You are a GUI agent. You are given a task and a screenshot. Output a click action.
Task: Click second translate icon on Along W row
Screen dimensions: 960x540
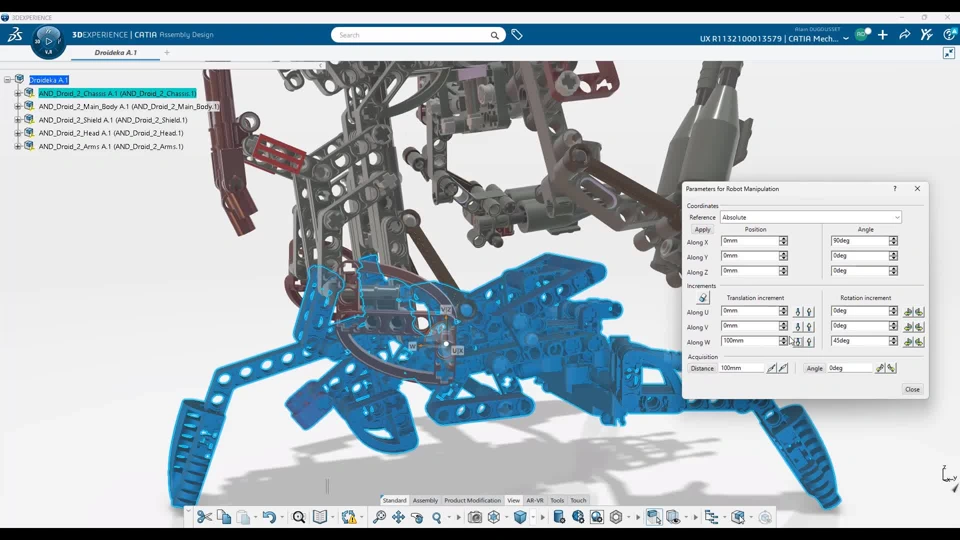tap(809, 342)
